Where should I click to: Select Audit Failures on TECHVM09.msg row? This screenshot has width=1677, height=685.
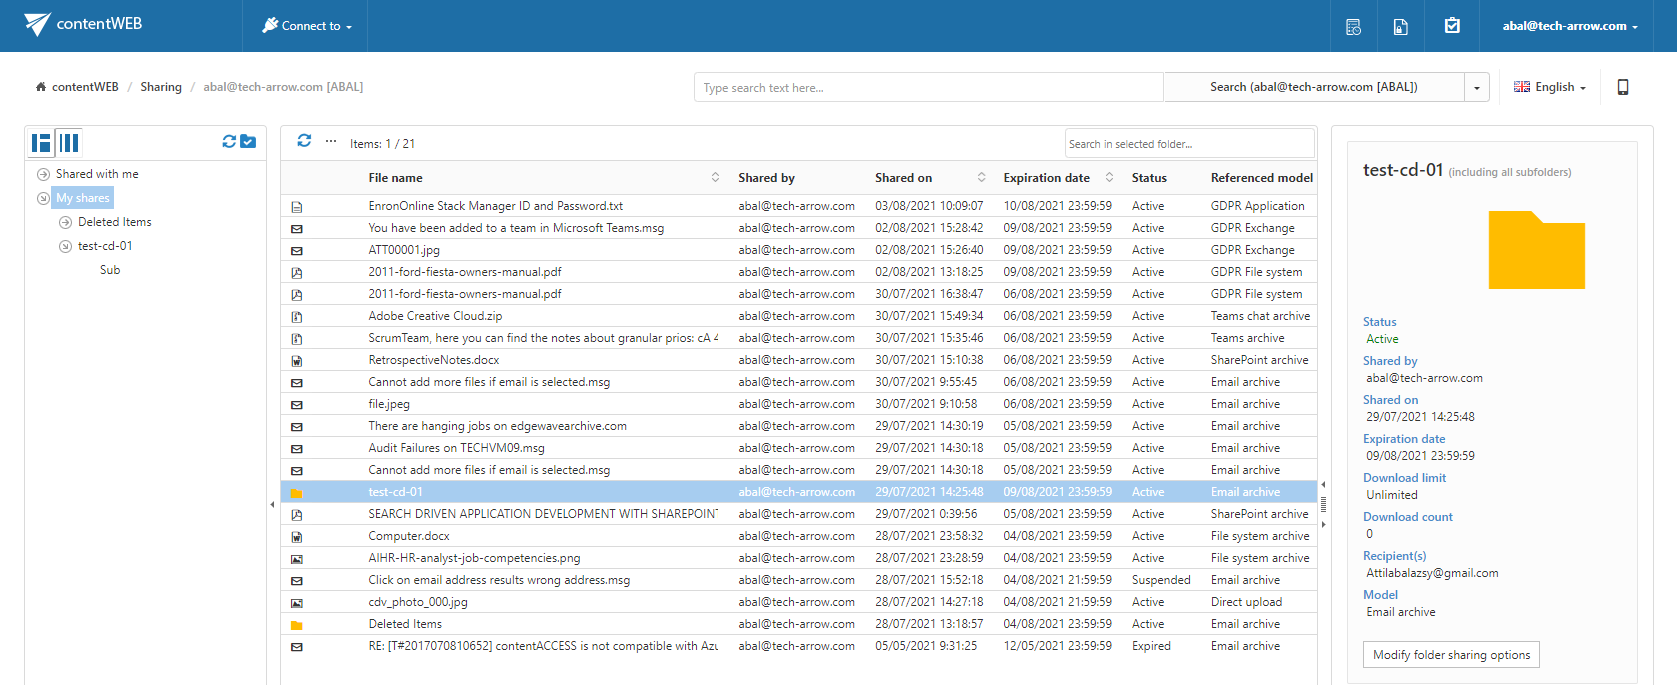click(x=799, y=448)
